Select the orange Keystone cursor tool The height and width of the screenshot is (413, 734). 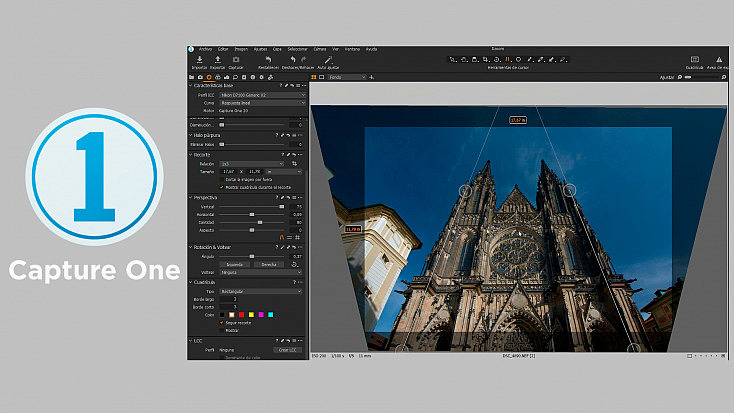point(507,59)
